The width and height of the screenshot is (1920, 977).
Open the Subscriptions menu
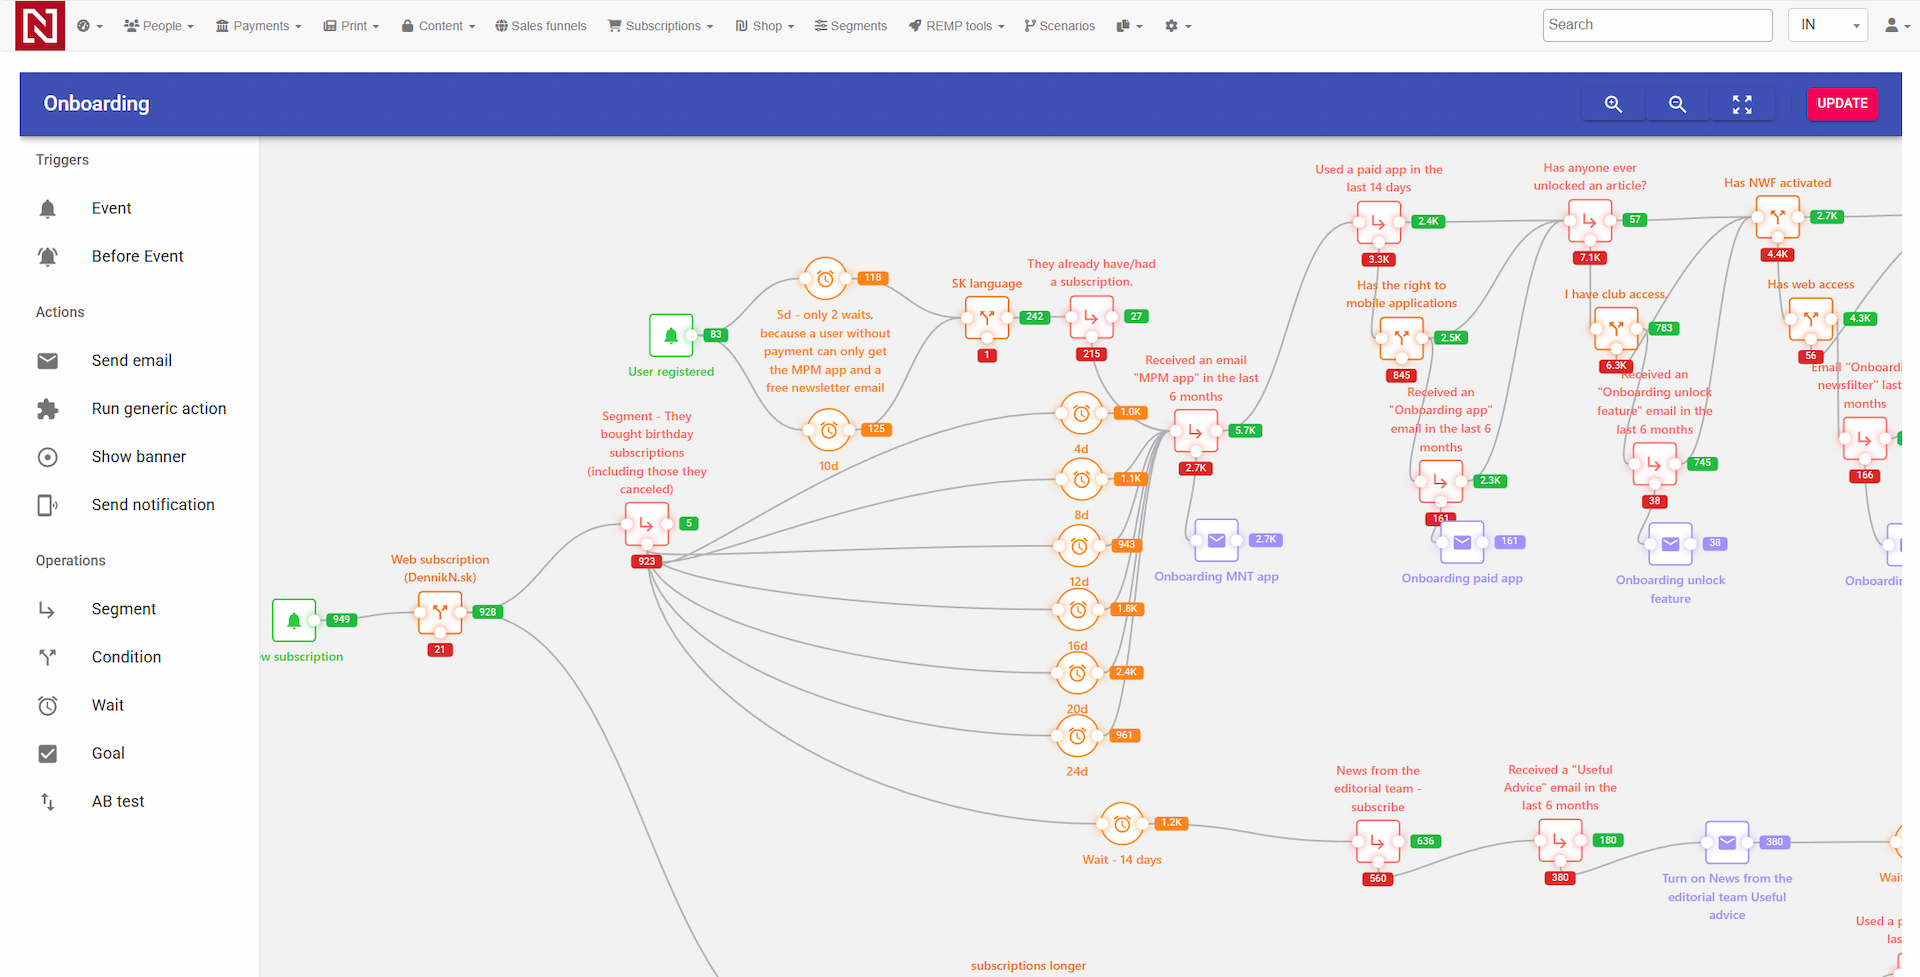661,26
